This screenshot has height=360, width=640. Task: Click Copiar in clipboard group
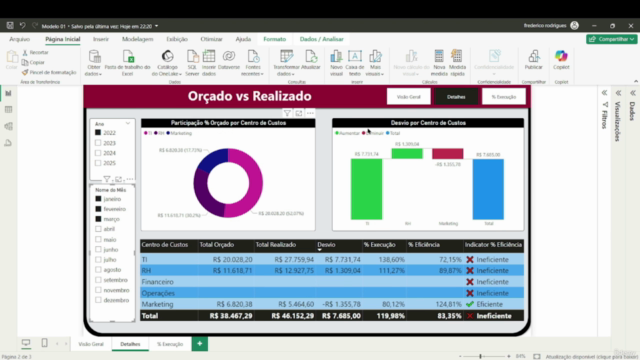pos(33,62)
